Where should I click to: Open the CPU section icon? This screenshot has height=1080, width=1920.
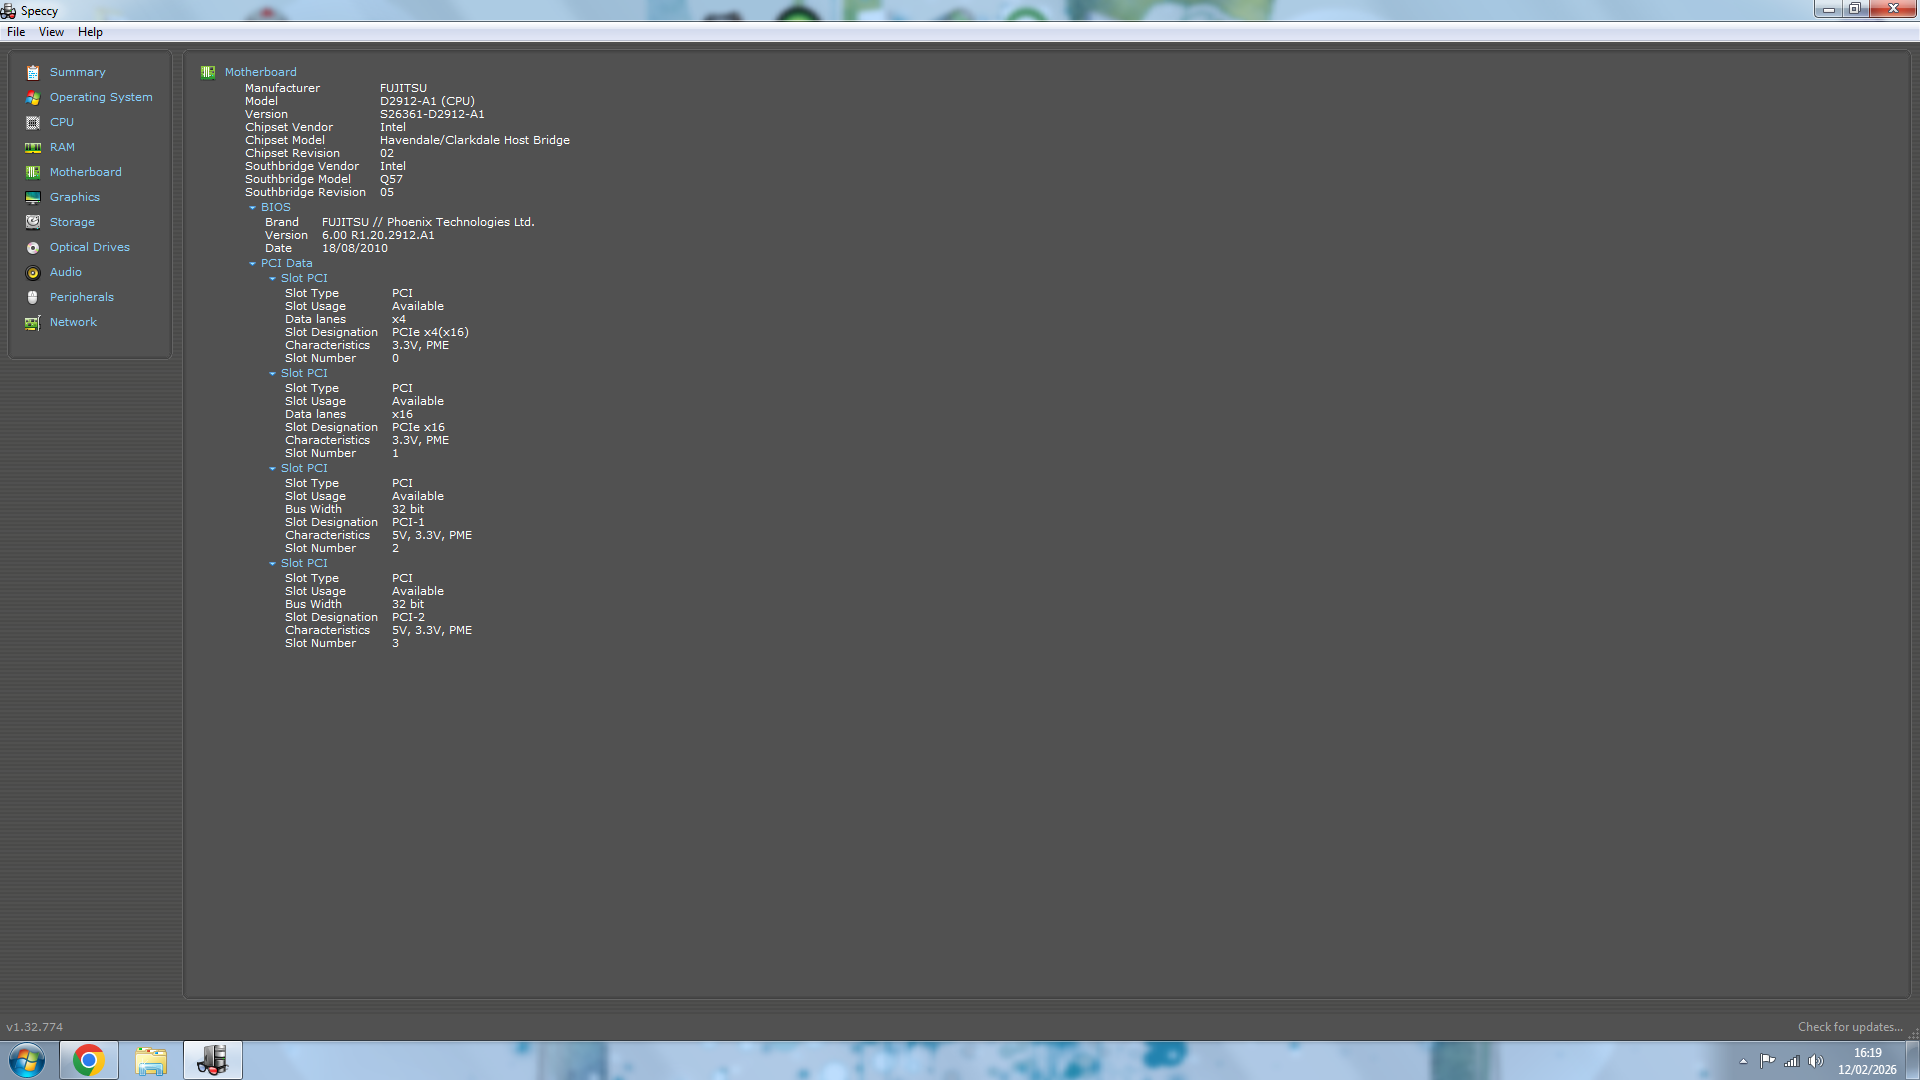[33, 122]
